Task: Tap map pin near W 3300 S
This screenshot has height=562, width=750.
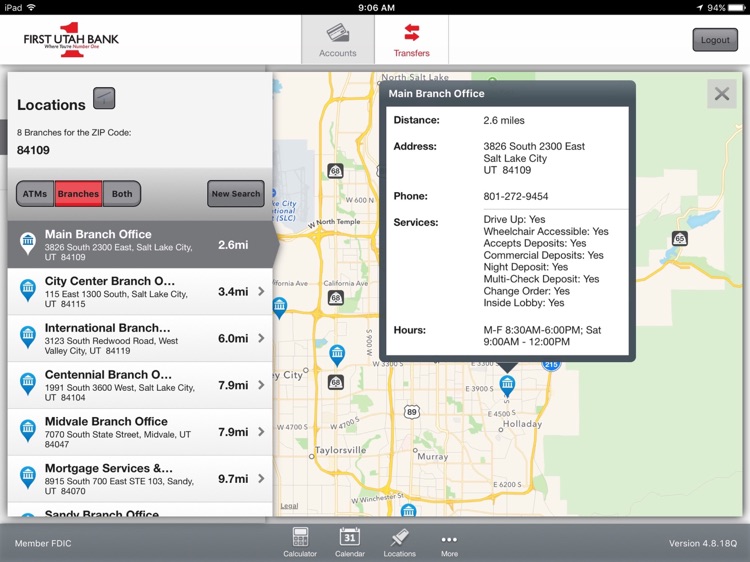Action: pos(337,355)
